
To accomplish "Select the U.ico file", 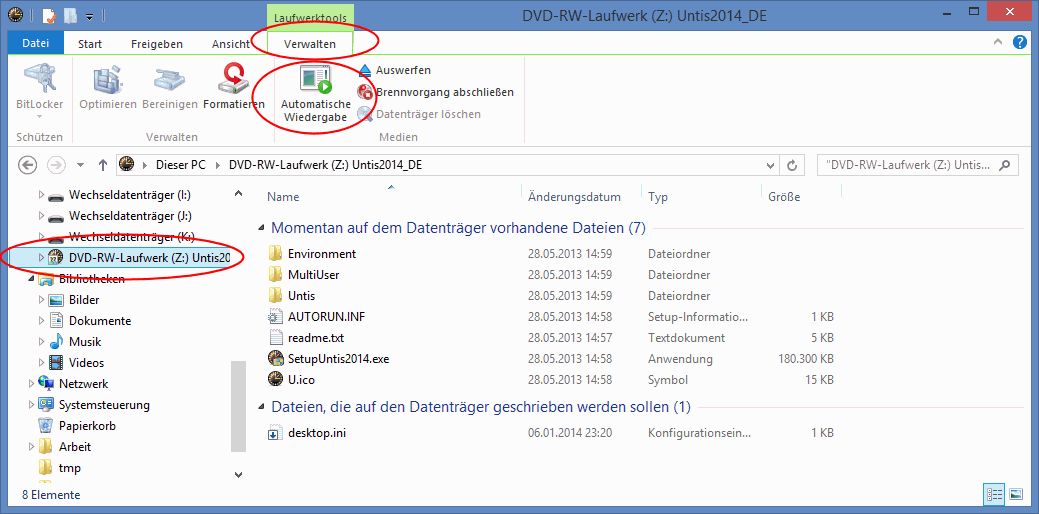I will pyautogui.click(x=304, y=379).
